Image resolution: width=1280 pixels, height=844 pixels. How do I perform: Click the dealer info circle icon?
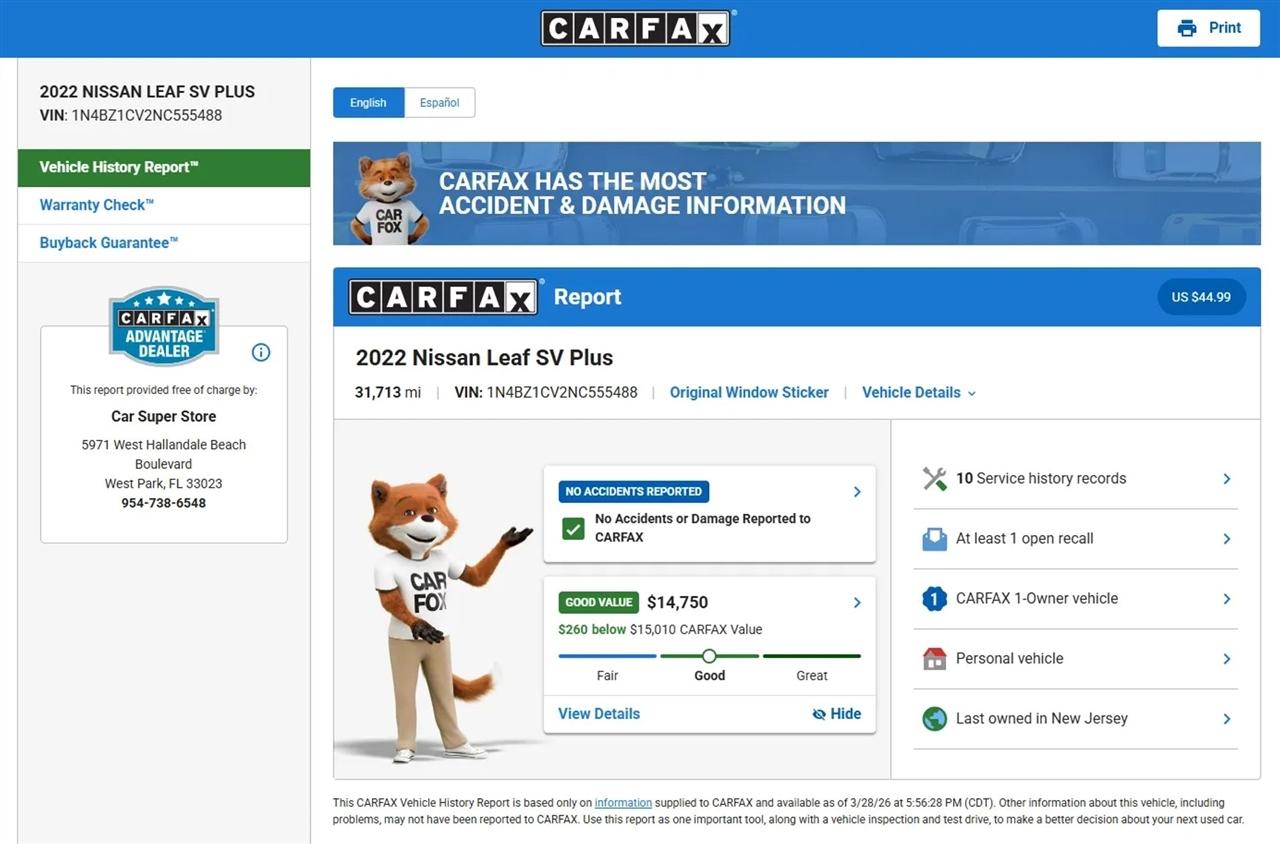[x=261, y=352]
